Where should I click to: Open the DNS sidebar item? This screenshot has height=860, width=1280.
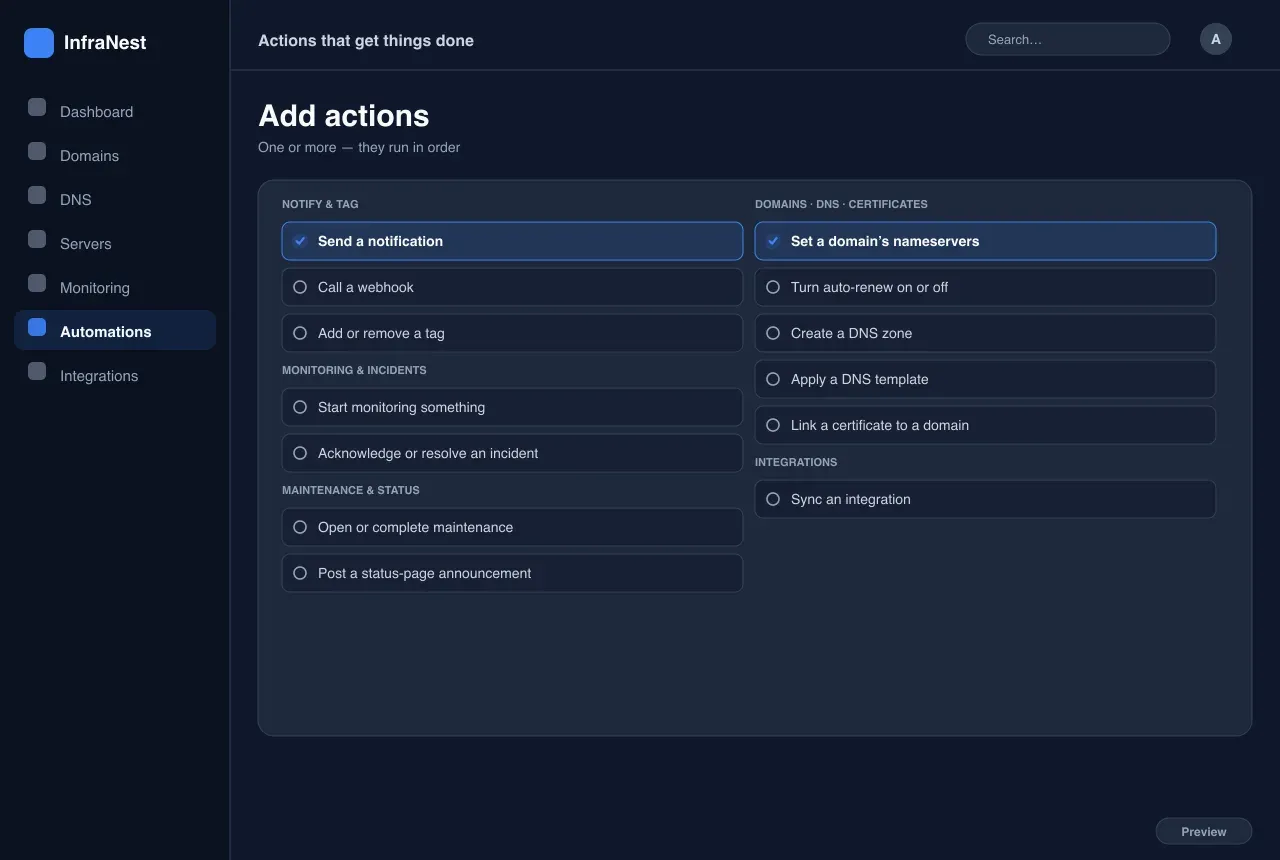pyautogui.click(x=115, y=200)
